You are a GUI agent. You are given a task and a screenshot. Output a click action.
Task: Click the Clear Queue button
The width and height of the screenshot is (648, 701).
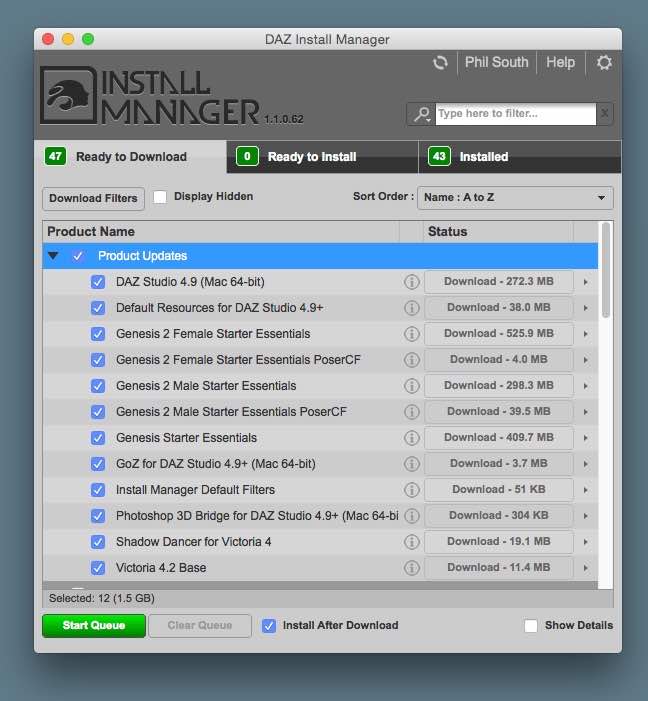[x=199, y=625]
